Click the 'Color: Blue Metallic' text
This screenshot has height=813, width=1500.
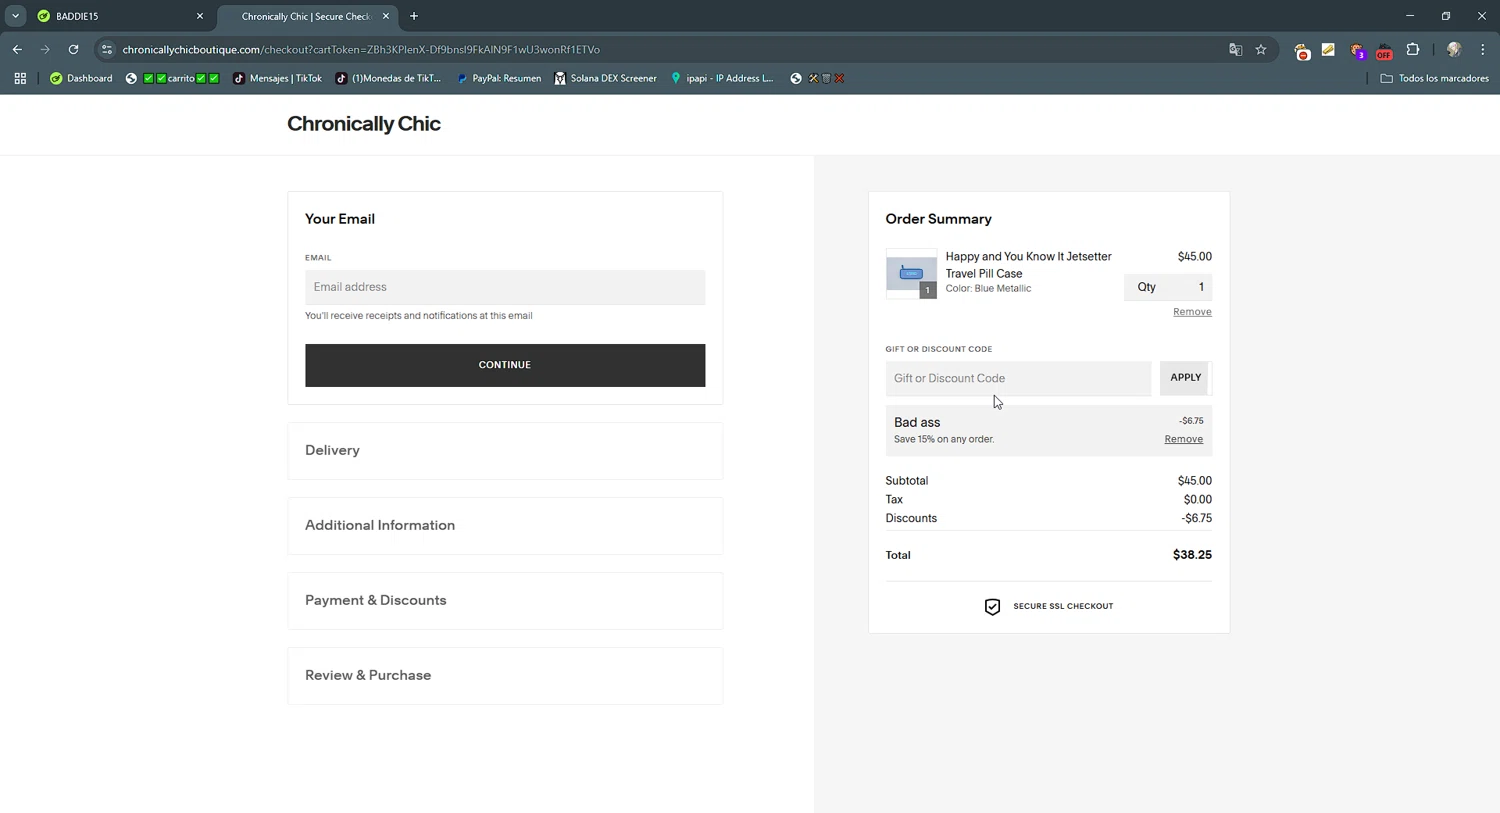click(988, 288)
